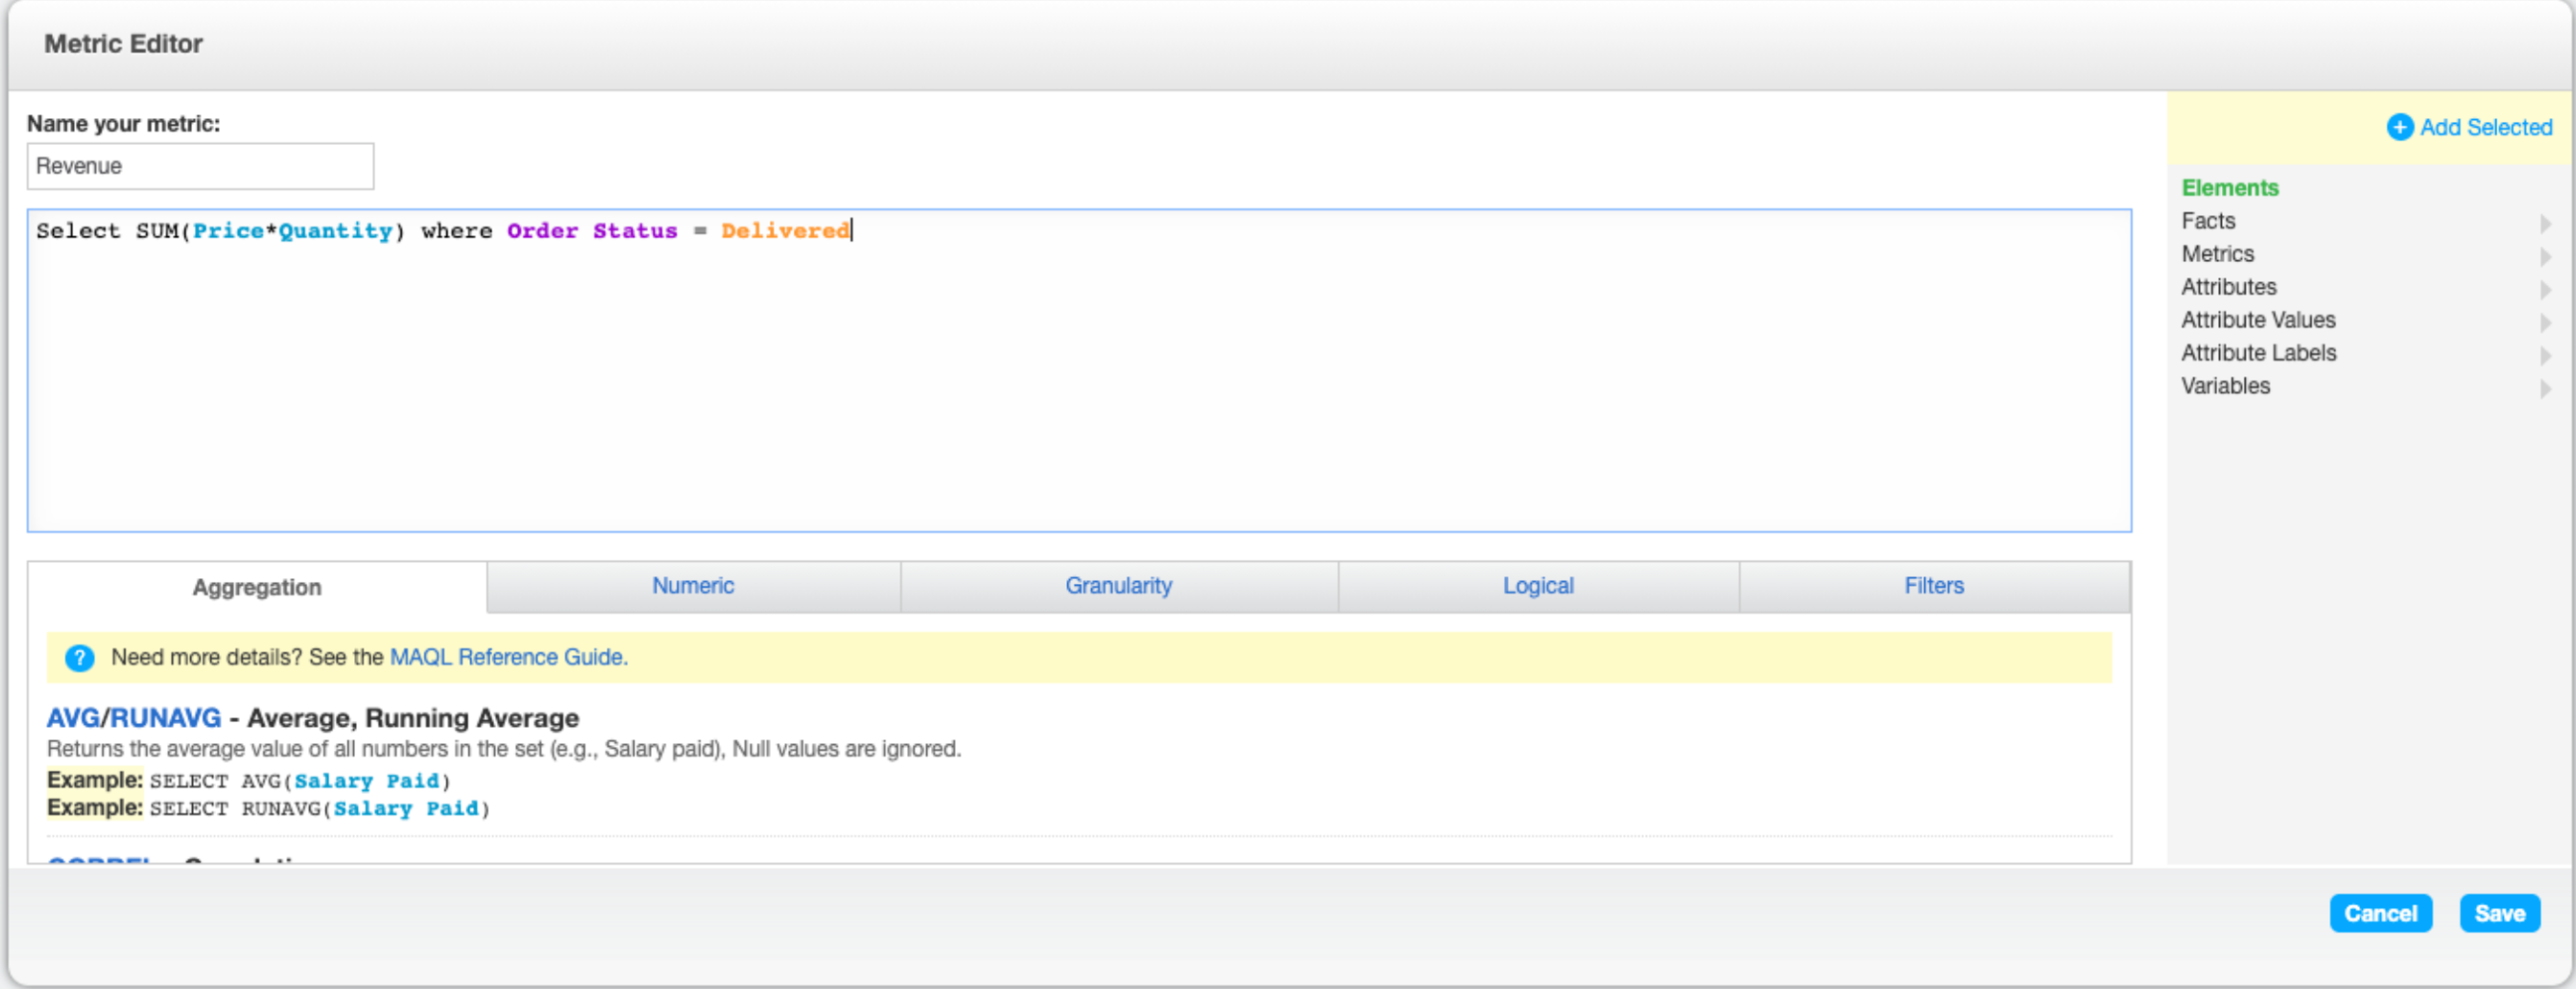
Task: Cancel editing the metric
Action: (2381, 912)
